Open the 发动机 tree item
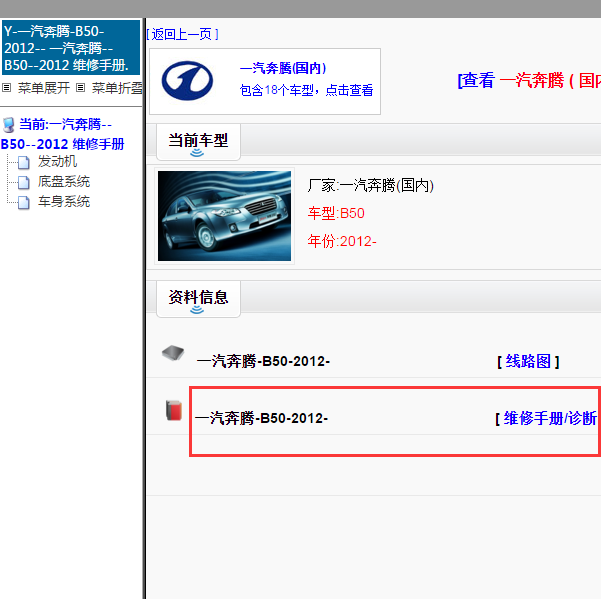Image resolution: width=601 pixels, height=599 pixels. click(x=57, y=161)
